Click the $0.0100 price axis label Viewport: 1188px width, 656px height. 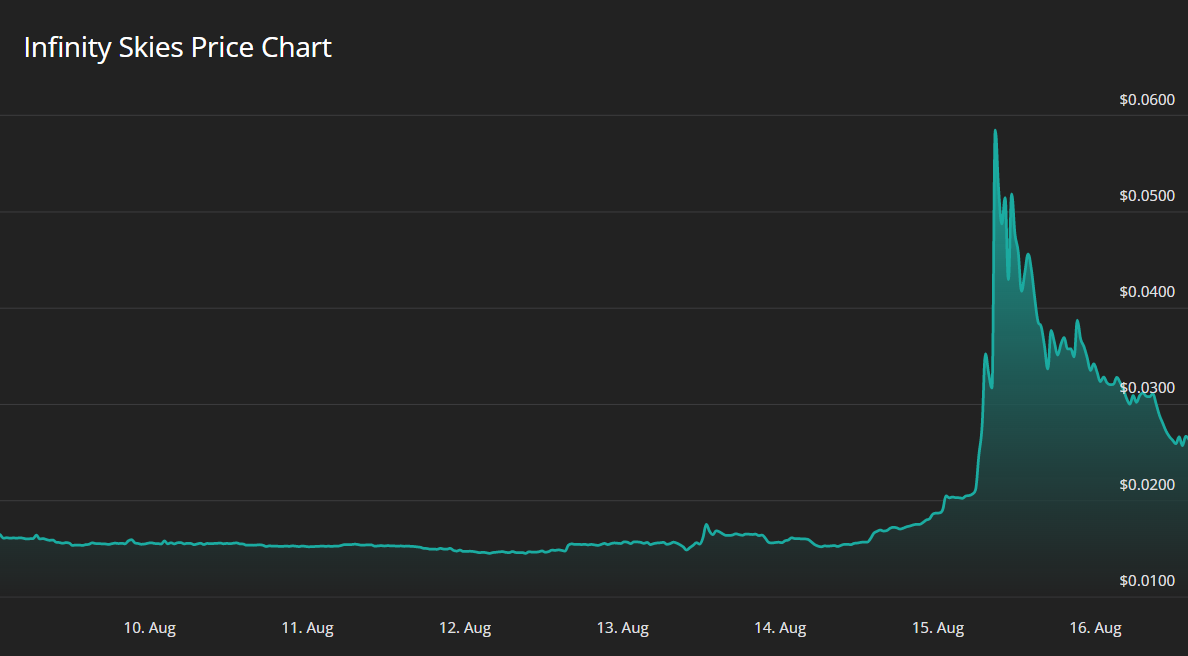(1148, 580)
